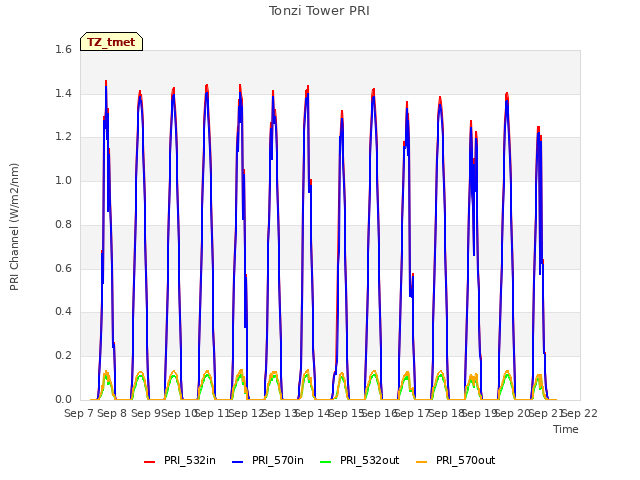Click the 0.2 y-axis tick label
This screenshot has width=640, height=480.
tap(63, 356)
